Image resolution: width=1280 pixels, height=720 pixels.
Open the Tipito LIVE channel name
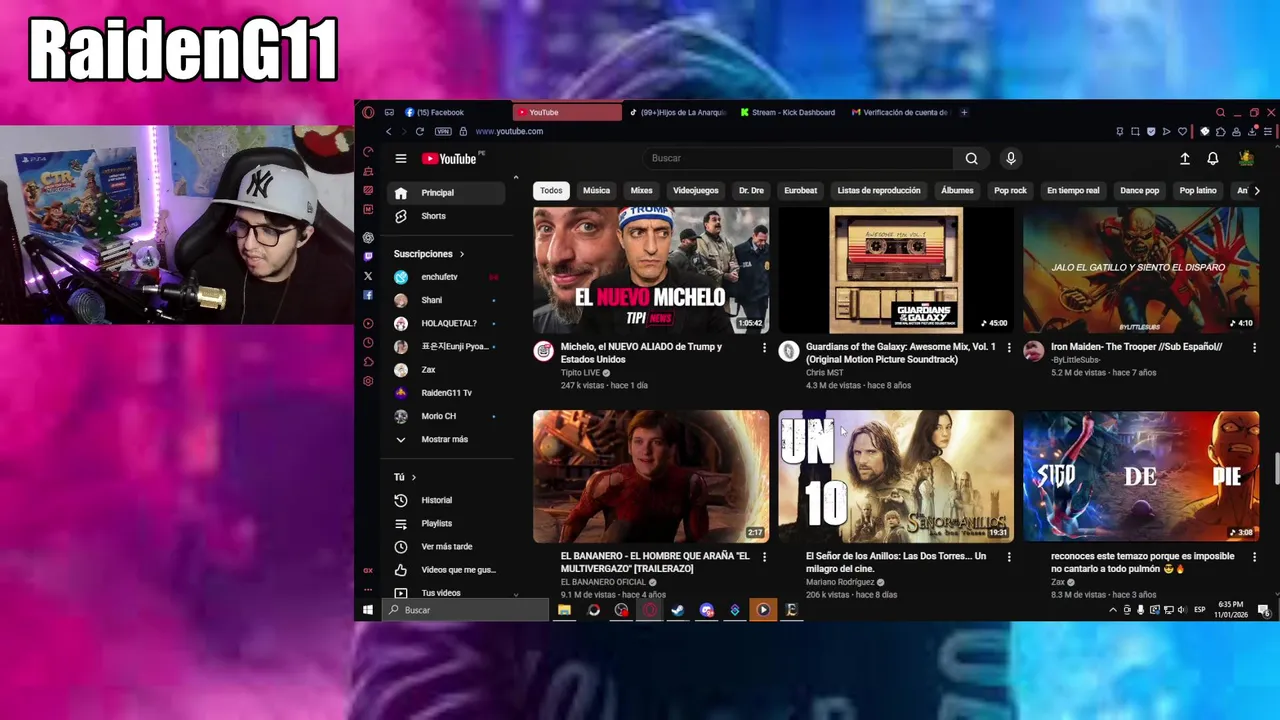click(x=580, y=373)
